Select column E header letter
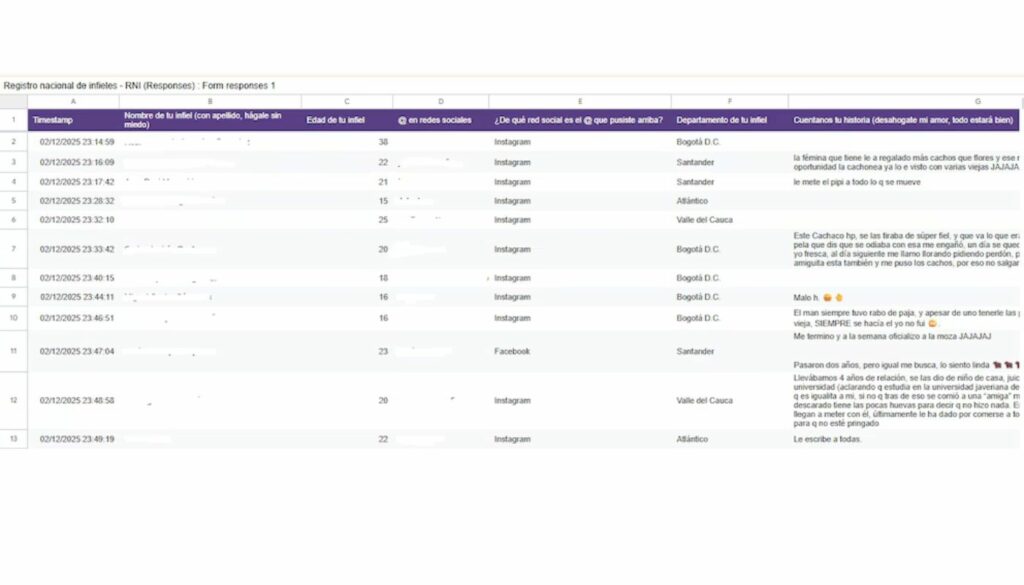 pos(580,101)
